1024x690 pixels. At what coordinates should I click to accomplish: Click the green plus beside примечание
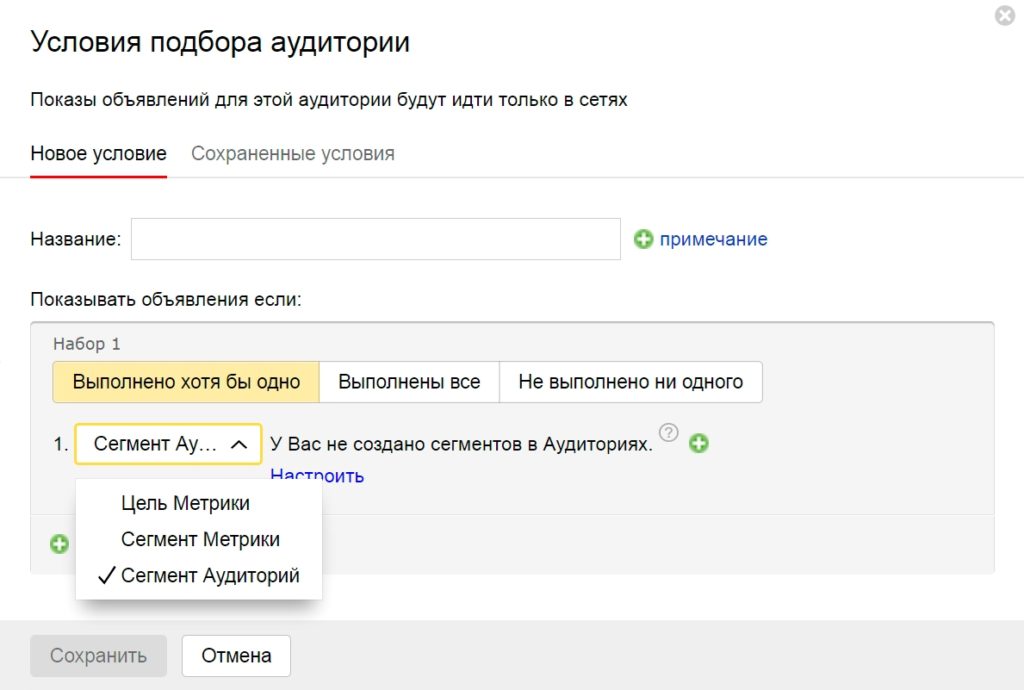644,239
